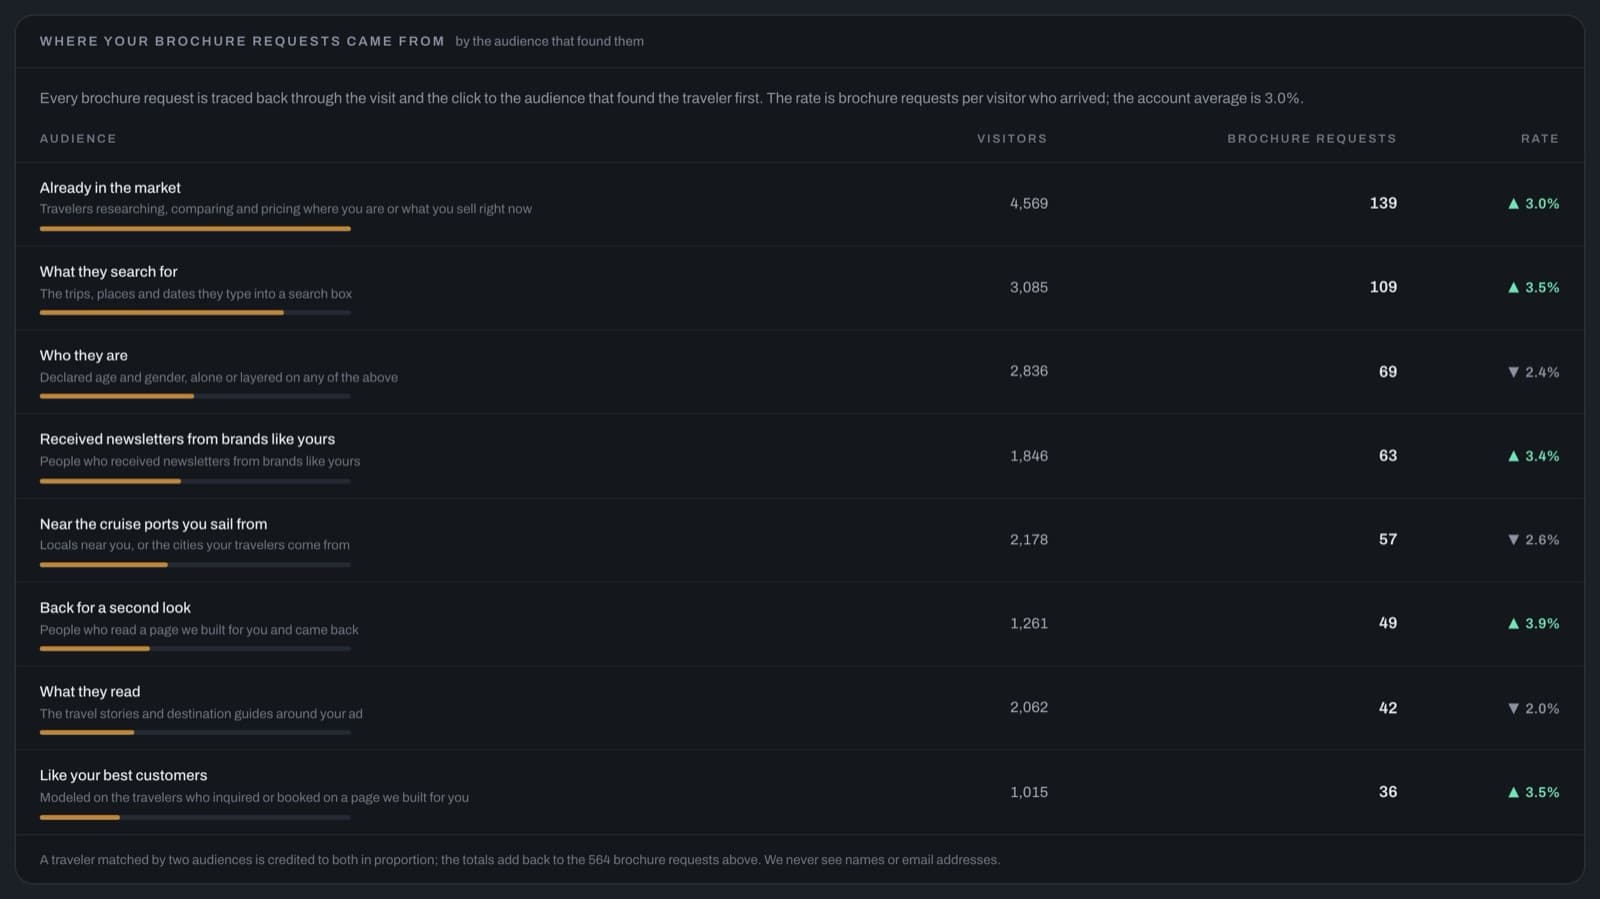Click the progress bar under Back for a second look
Image resolution: width=1600 pixels, height=899 pixels.
pyautogui.click(x=195, y=649)
